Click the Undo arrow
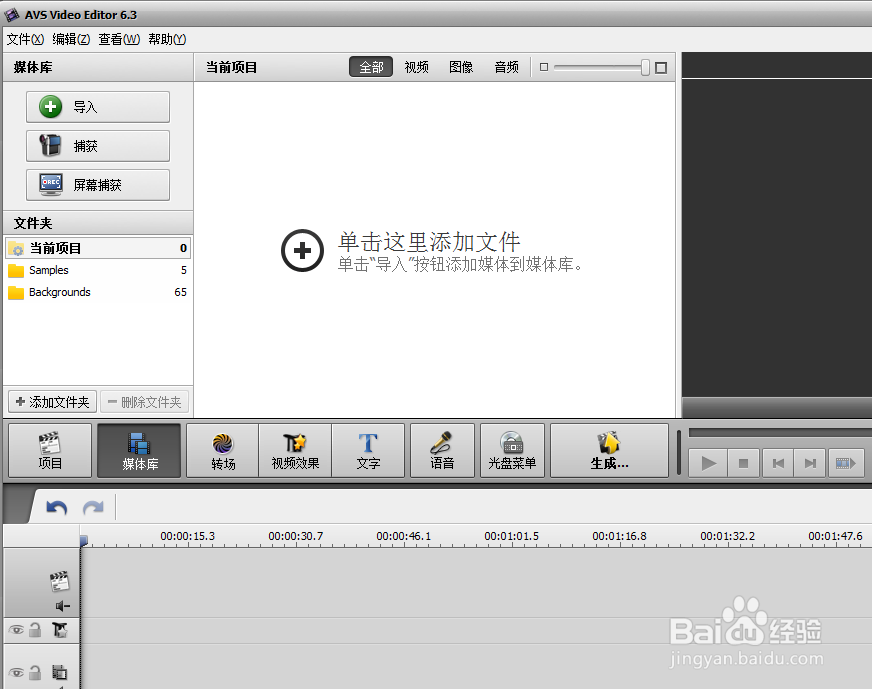The image size is (872, 689). point(57,507)
